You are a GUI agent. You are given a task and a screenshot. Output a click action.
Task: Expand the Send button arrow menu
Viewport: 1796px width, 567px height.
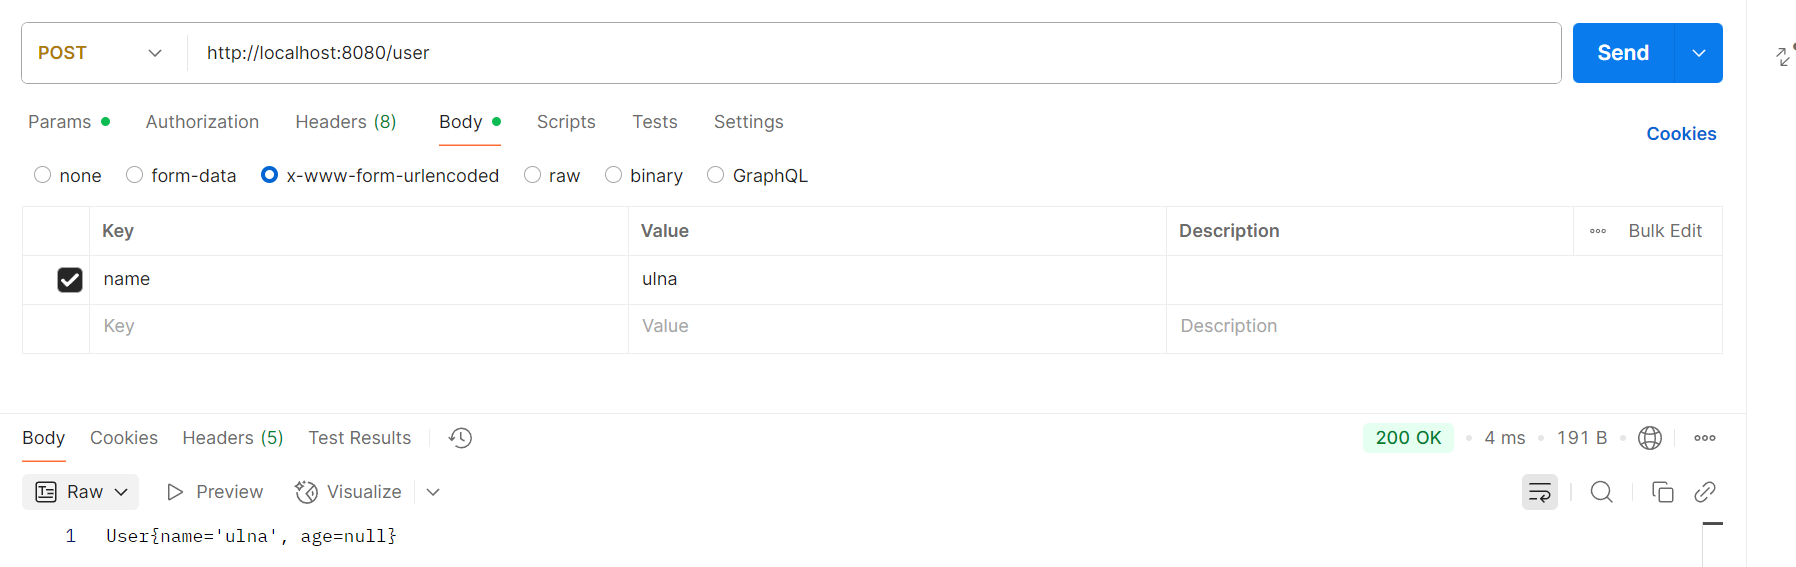point(1699,53)
